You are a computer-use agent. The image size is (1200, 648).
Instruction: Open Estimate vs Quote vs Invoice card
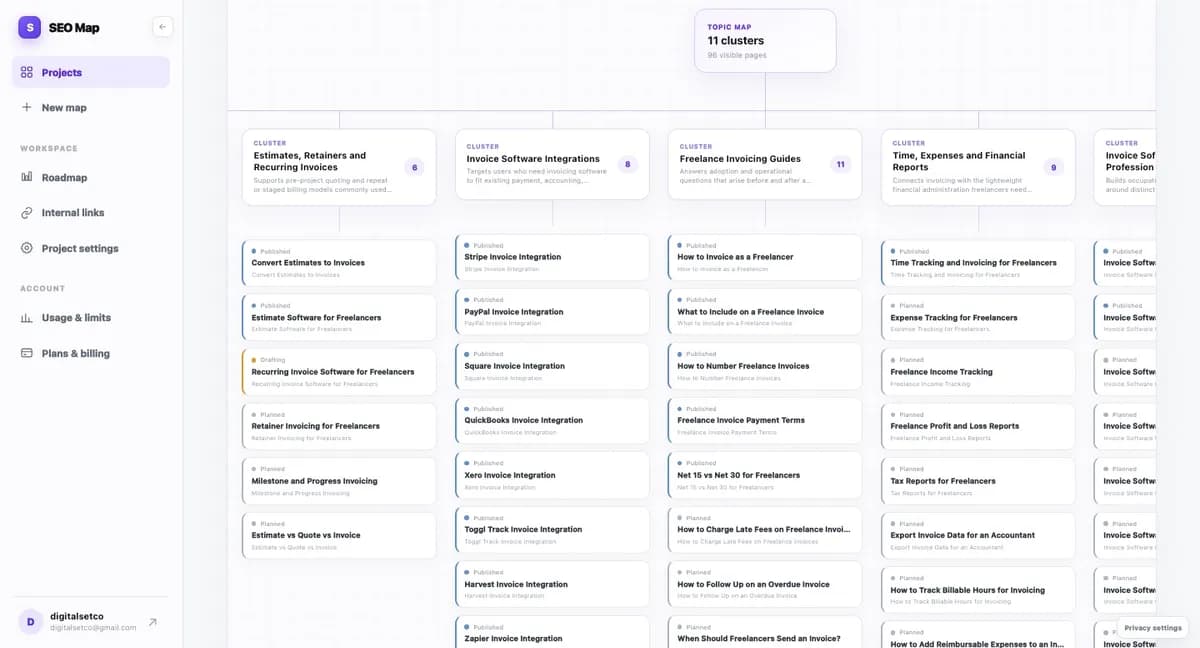339,535
